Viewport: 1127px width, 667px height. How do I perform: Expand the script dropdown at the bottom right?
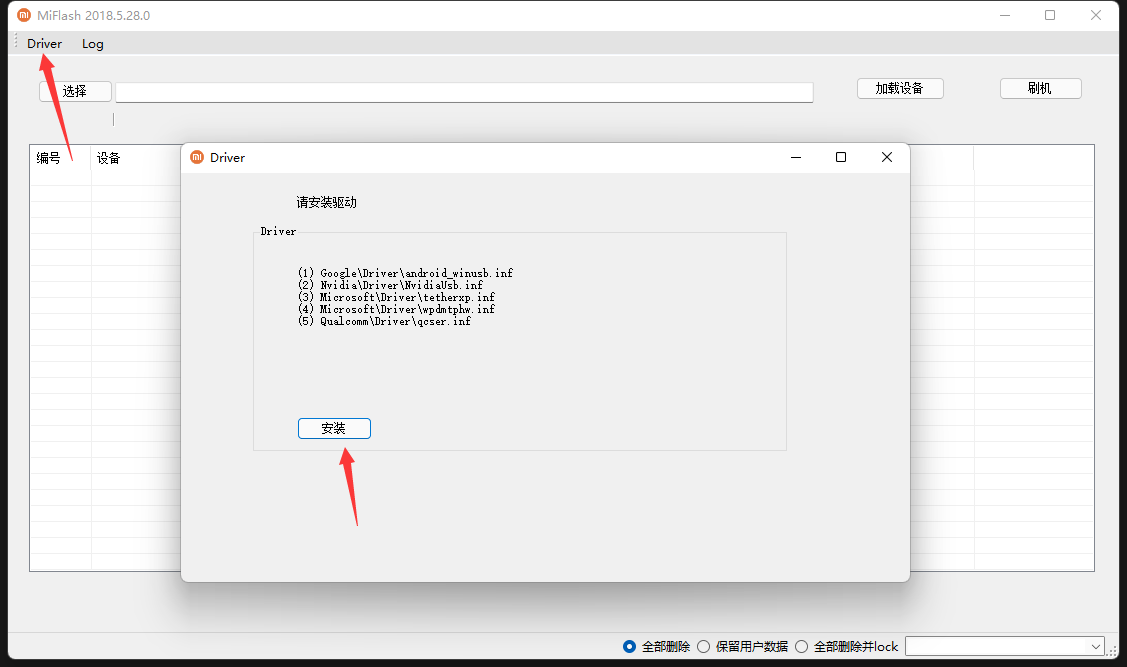pos(1096,646)
